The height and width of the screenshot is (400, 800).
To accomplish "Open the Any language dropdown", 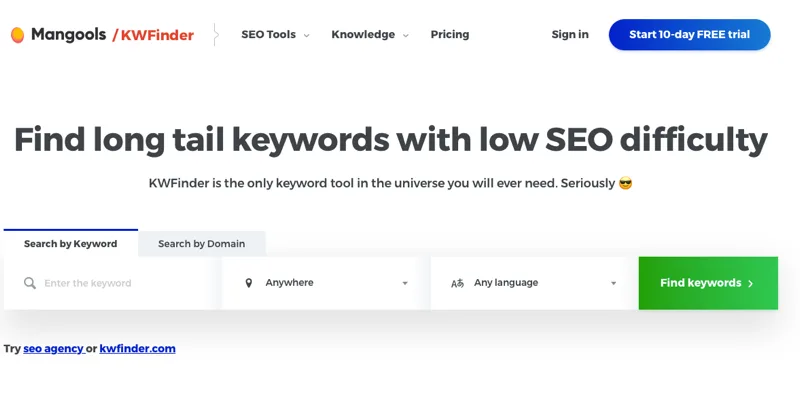I will (534, 283).
